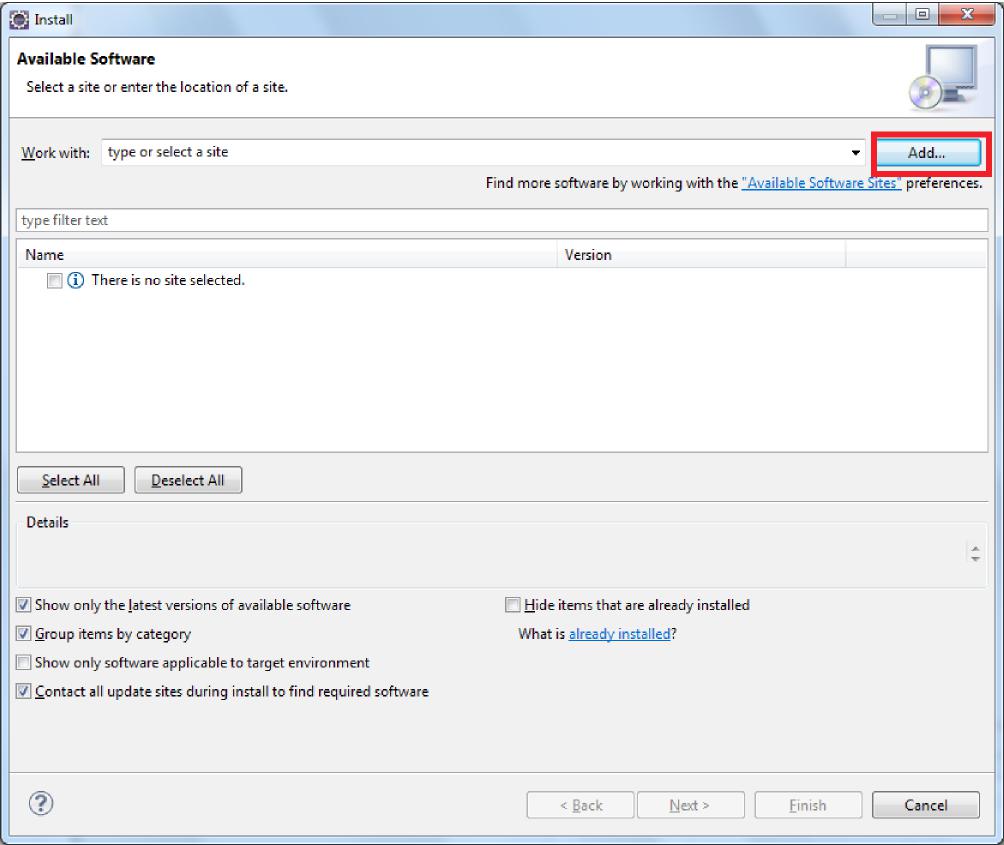Focus the type filter text field
The width and height of the screenshot is (1004, 845).
(500, 220)
